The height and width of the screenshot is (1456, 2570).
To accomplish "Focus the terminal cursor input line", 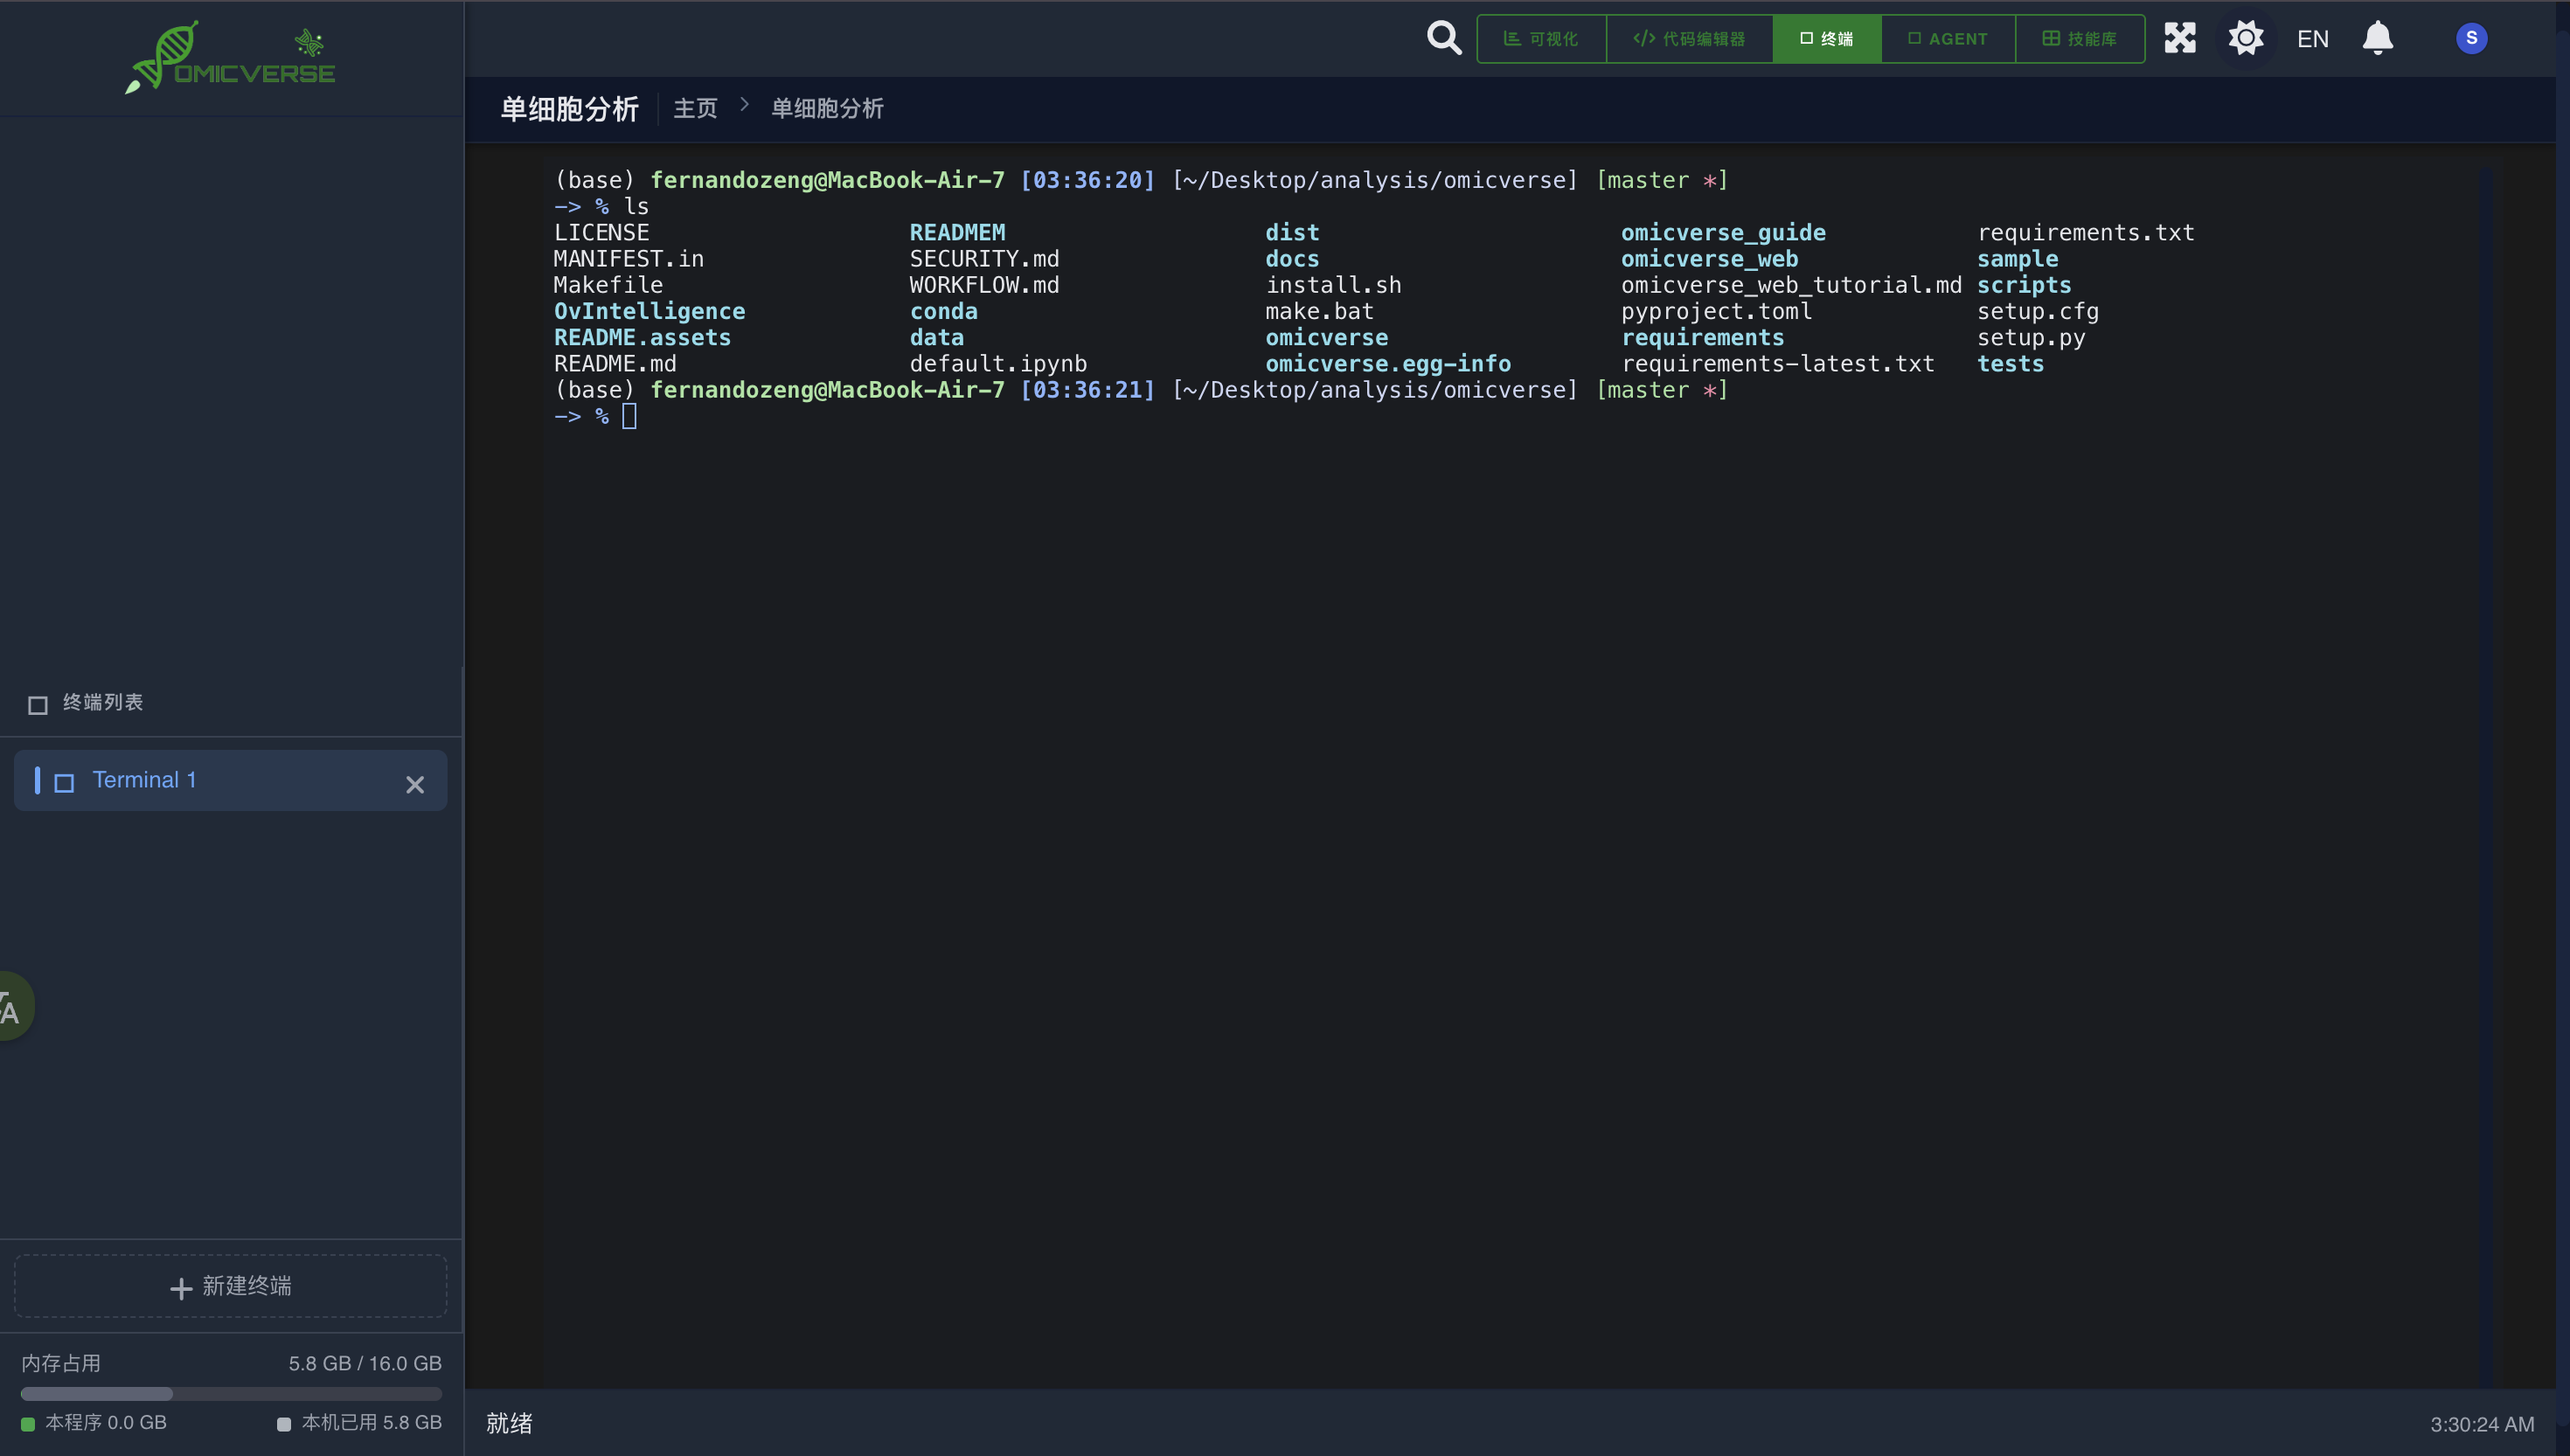I will coord(630,416).
